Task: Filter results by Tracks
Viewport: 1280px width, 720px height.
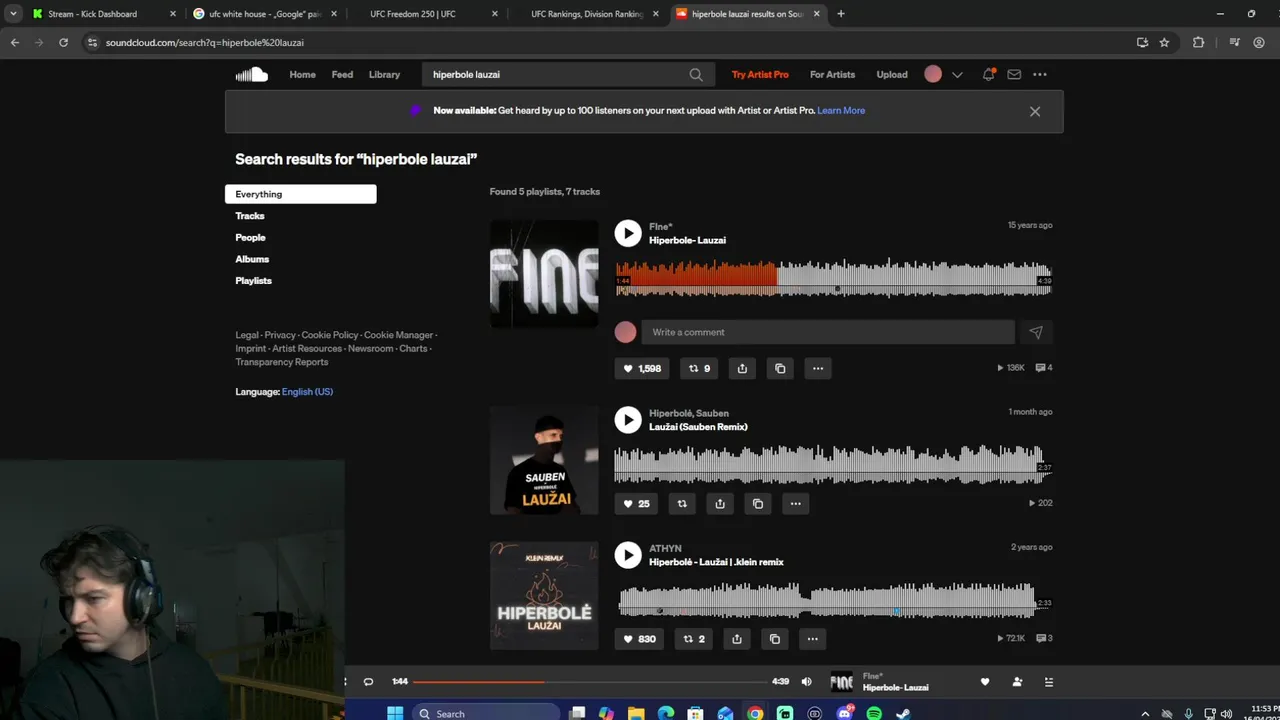Action: click(250, 216)
